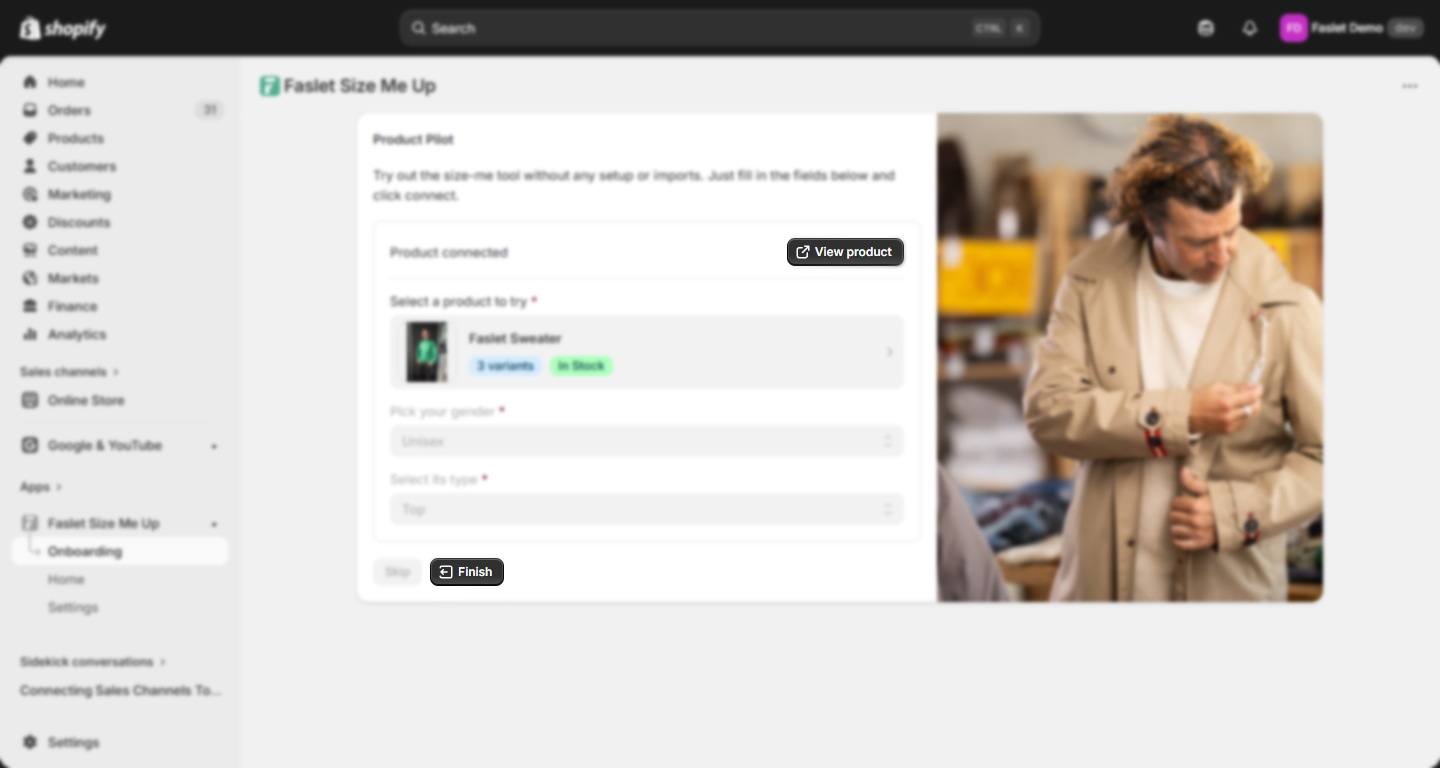
Task: Open Marketing via its sidebar icon
Action: point(30,194)
